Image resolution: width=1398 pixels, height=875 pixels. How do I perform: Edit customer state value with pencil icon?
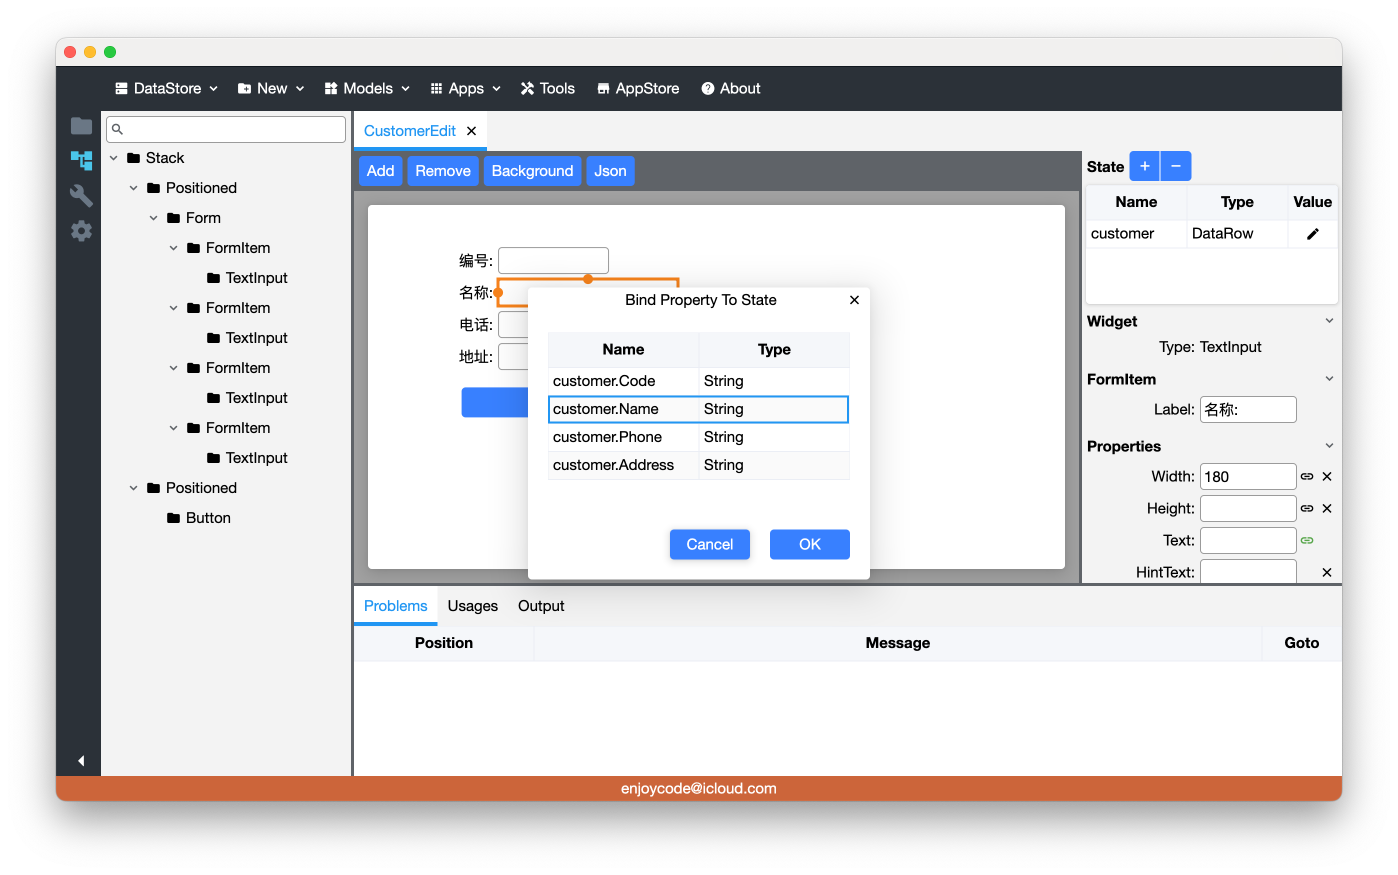(1312, 234)
